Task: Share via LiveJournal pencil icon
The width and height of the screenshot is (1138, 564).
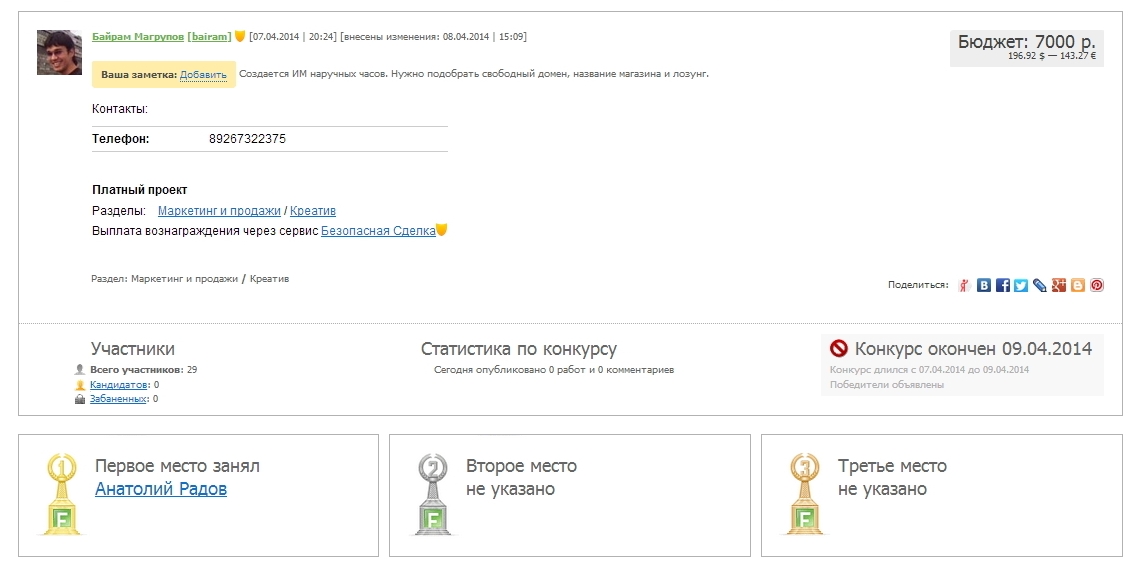Action: click(x=1040, y=285)
